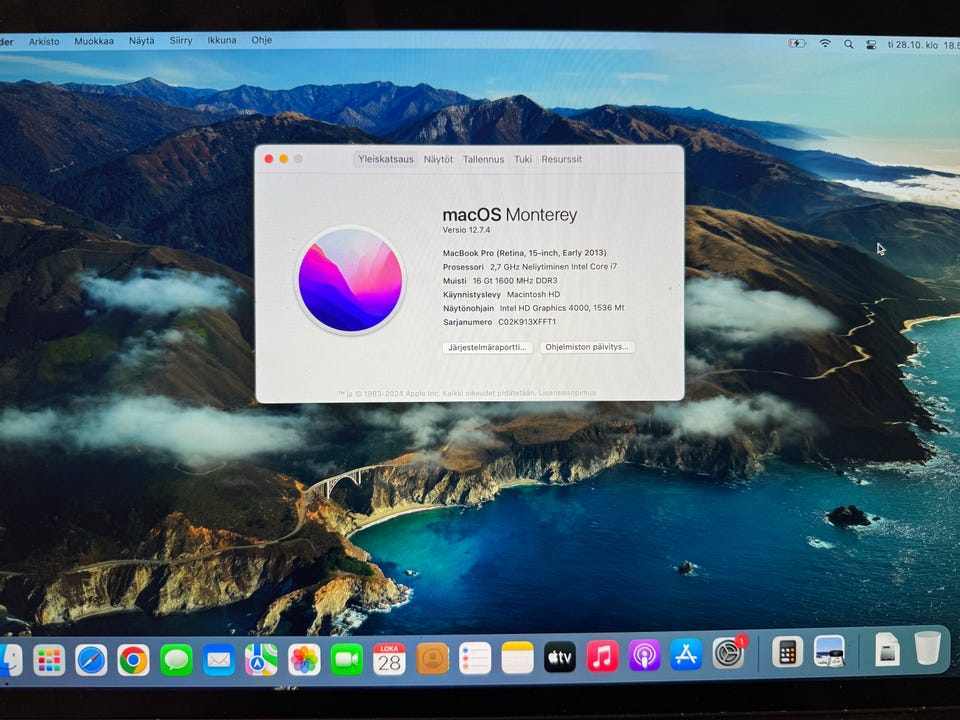Screen dimensions: 960x720
Task: Open Launchpad from the Dock
Action: point(49,660)
